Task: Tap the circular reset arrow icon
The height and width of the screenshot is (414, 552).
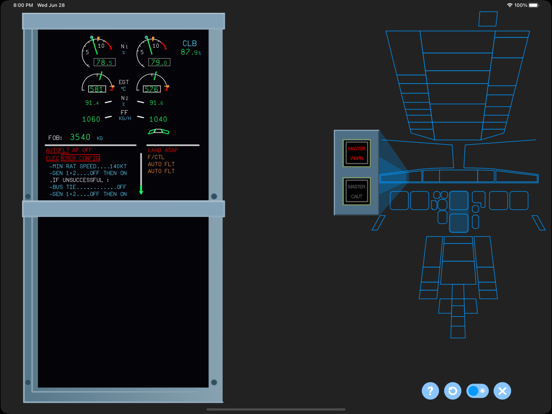Action: click(x=452, y=391)
